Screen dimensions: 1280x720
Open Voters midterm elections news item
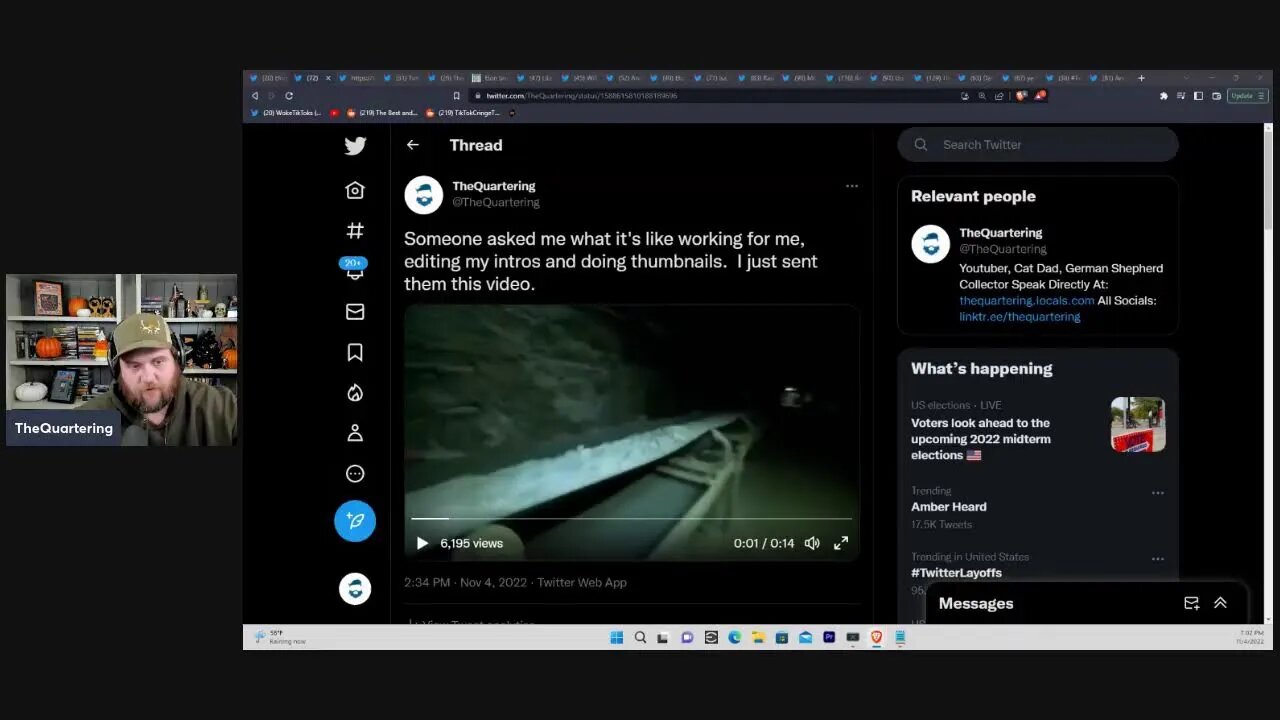pos(980,439)
